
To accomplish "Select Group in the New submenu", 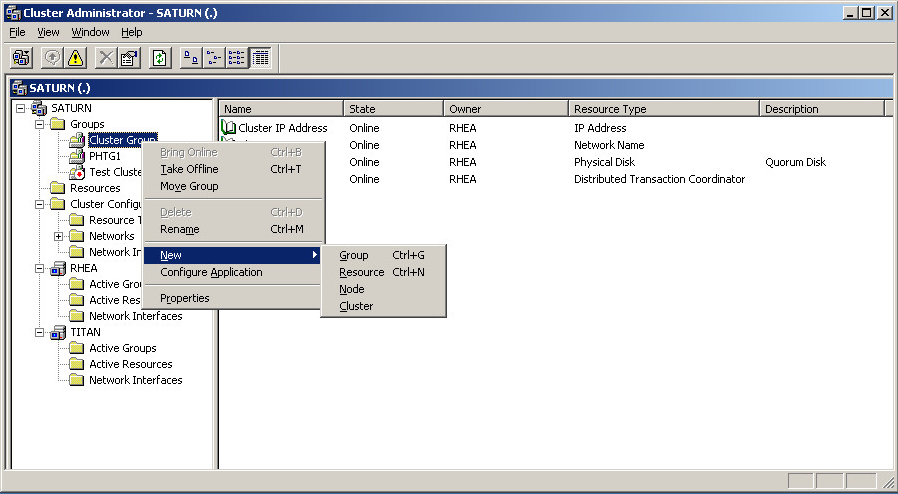I will pyautogui.click(x=383, y=255).
